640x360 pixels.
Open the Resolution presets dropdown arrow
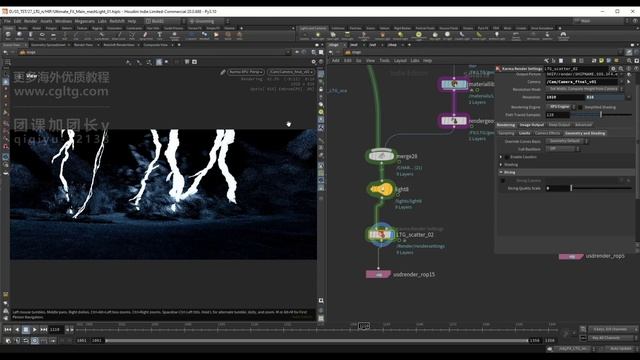(x=629, y=97)
